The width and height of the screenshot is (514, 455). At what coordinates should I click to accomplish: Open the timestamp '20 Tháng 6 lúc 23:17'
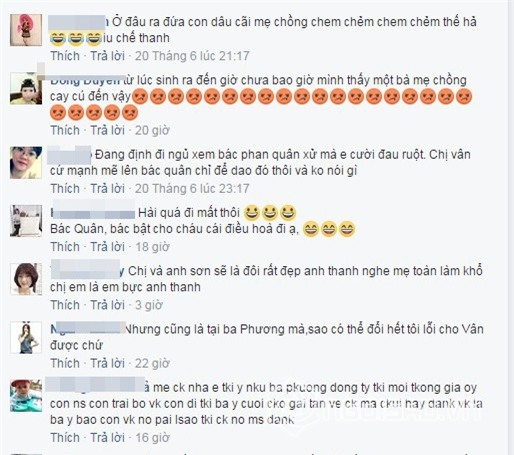pyautogui.click(x=192, y=188)
